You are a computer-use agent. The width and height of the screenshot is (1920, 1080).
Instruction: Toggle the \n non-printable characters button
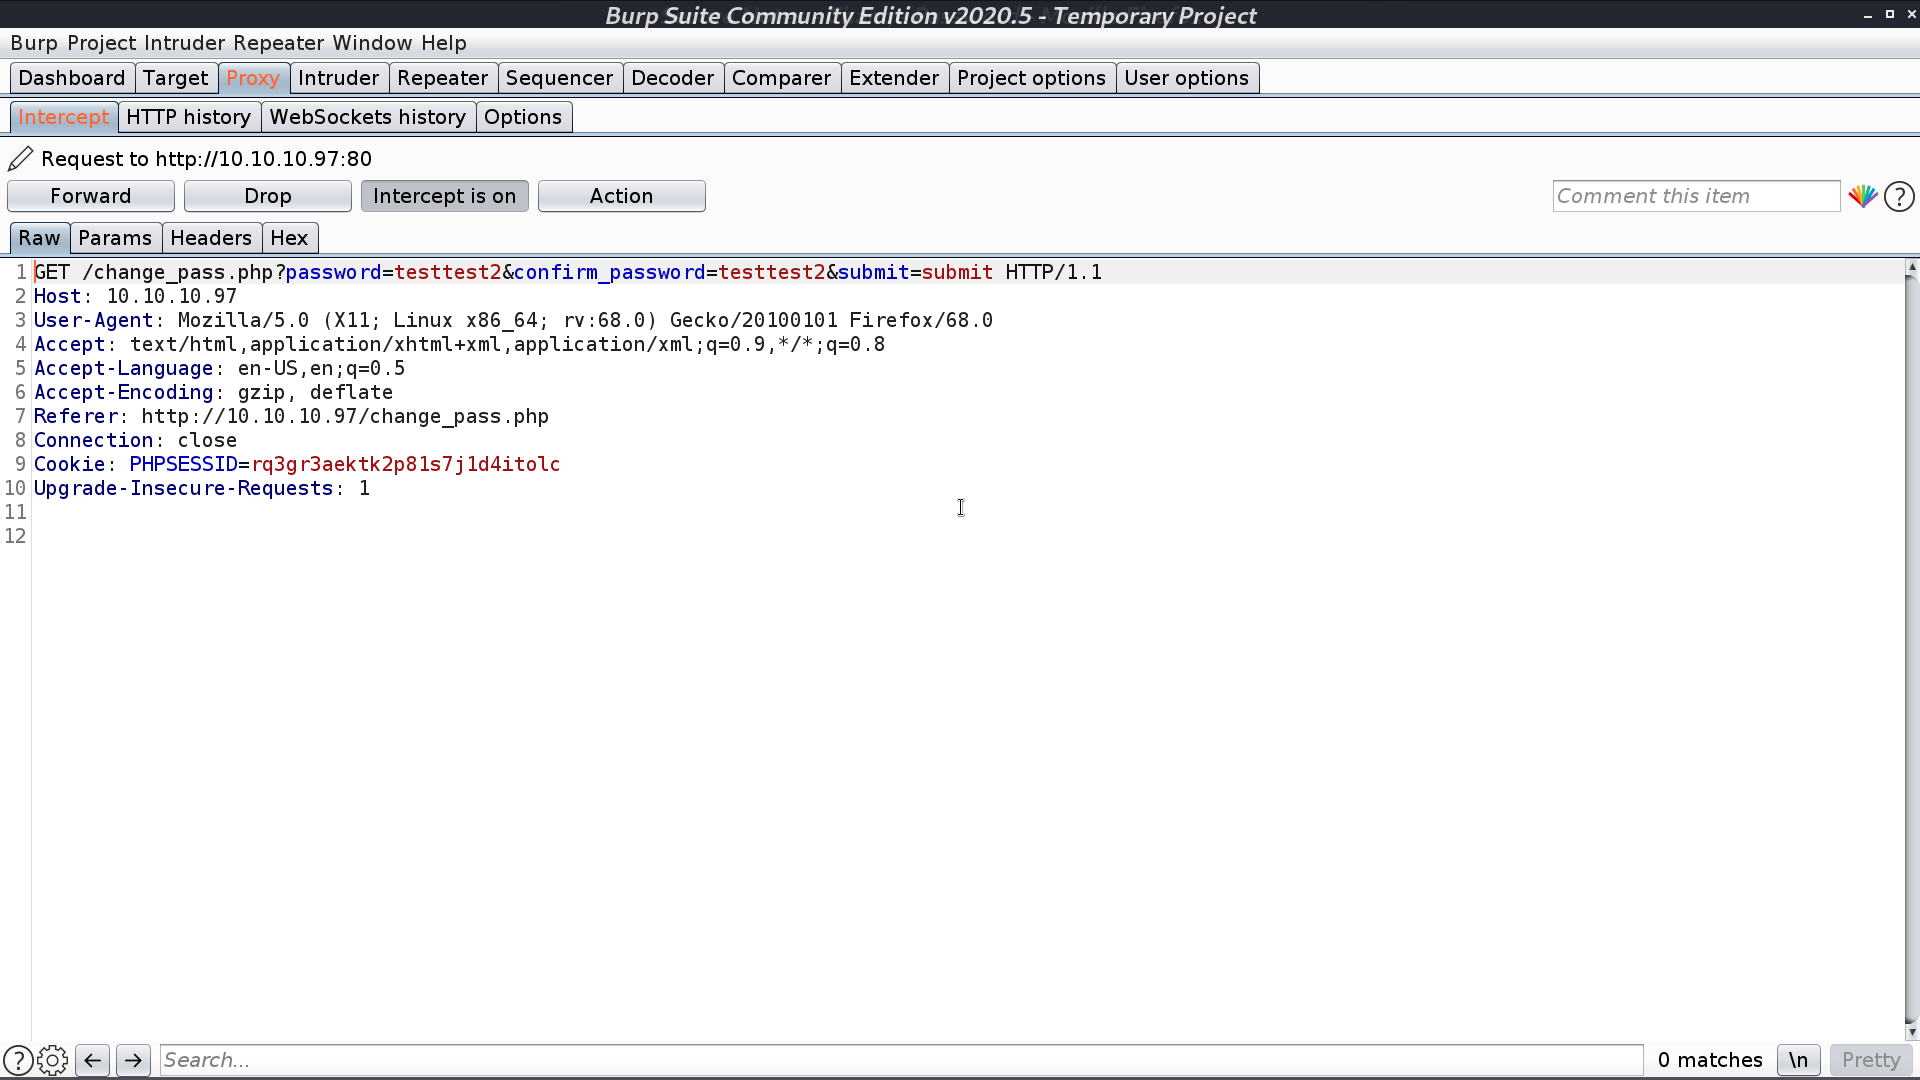coord(1798,1060)
